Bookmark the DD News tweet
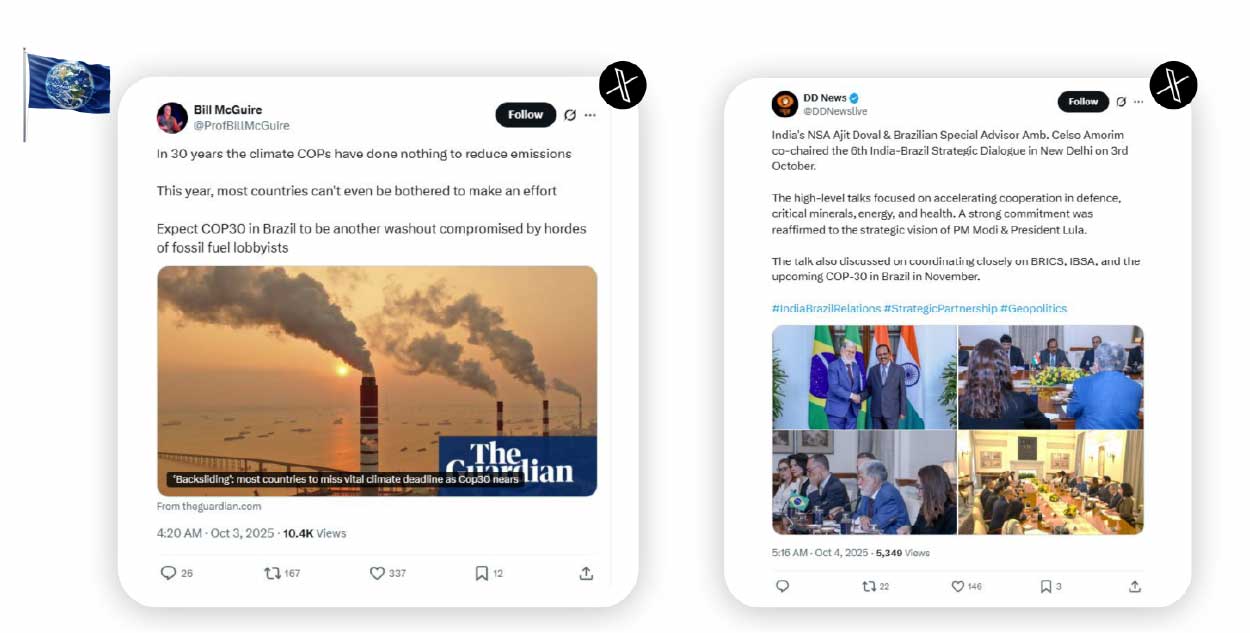This screenshot has width=1250, height=633. [1045, 586]
